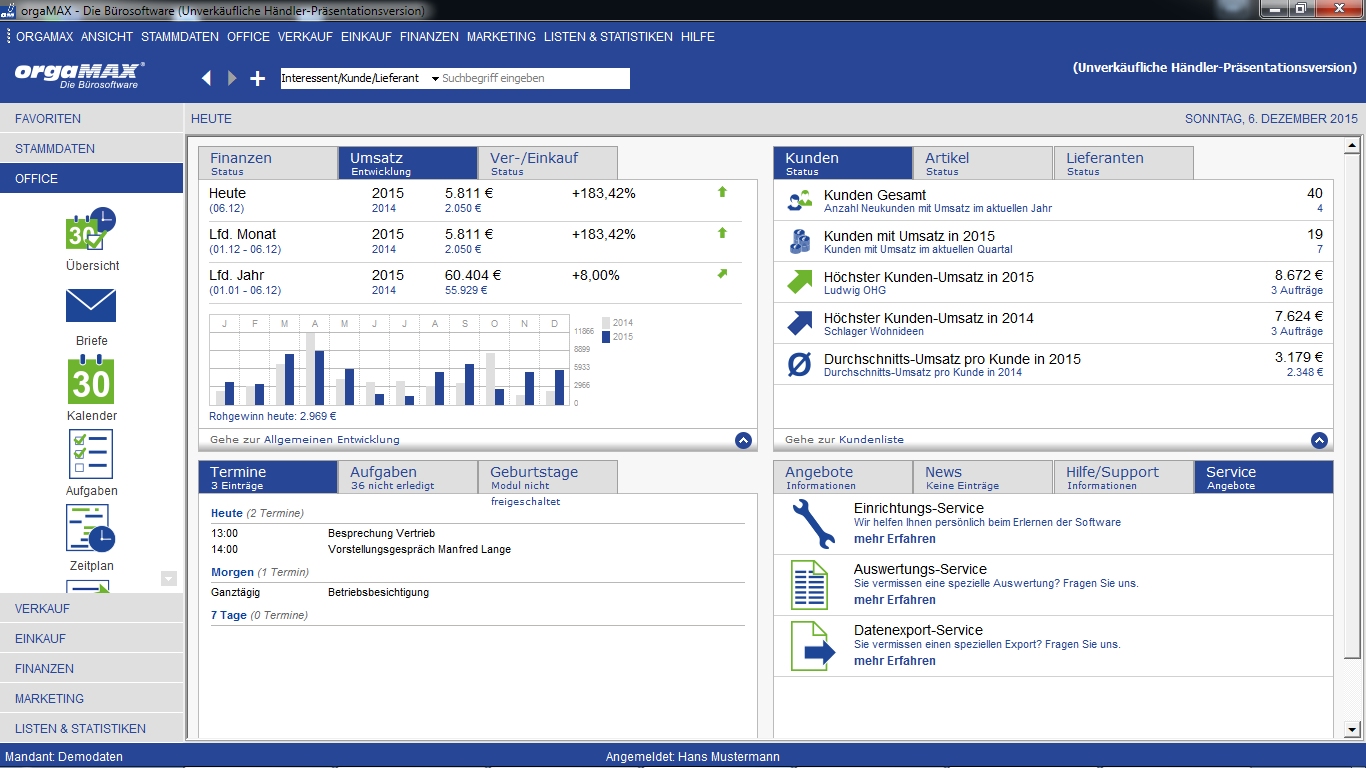Follow the Kundenliste link
The height and width of the screenshot is (768, 1366).
pos(871,440)
